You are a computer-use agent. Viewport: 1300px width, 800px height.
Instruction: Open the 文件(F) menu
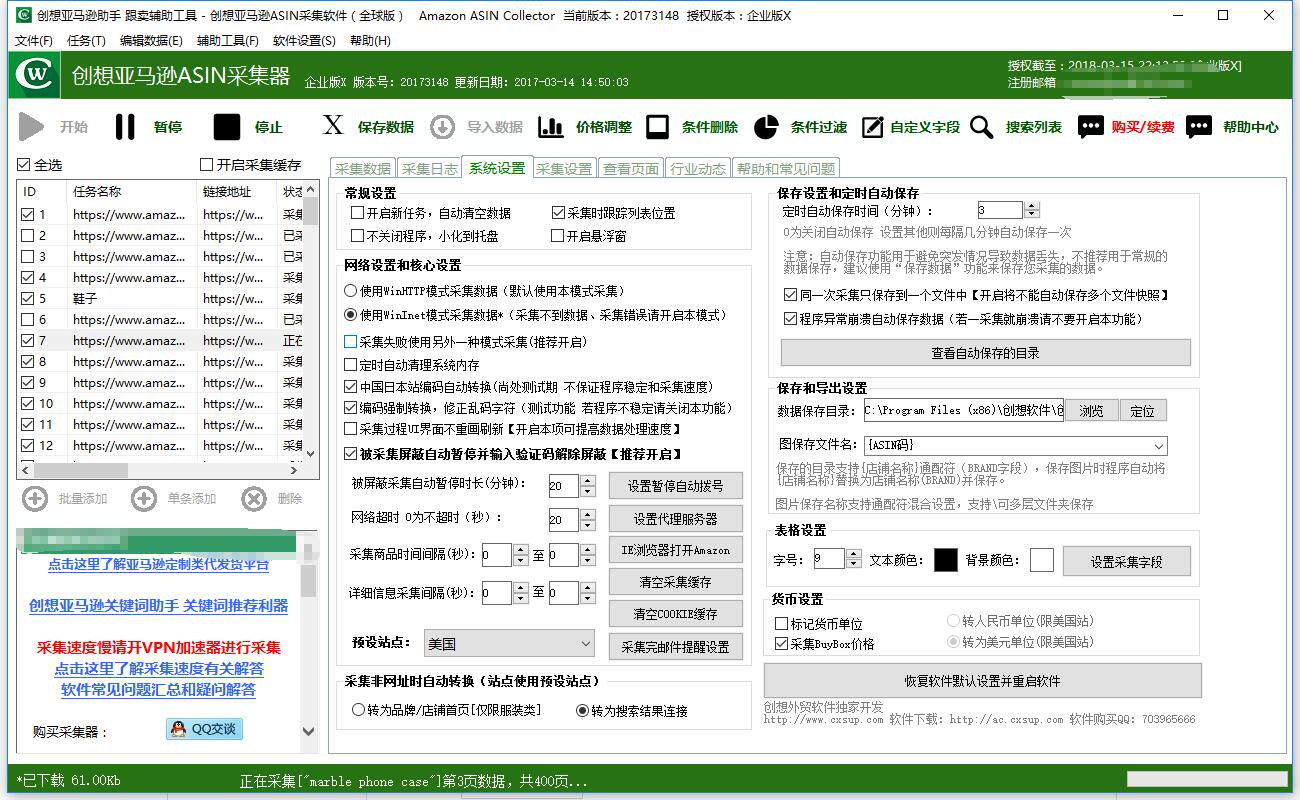[34, 41]
